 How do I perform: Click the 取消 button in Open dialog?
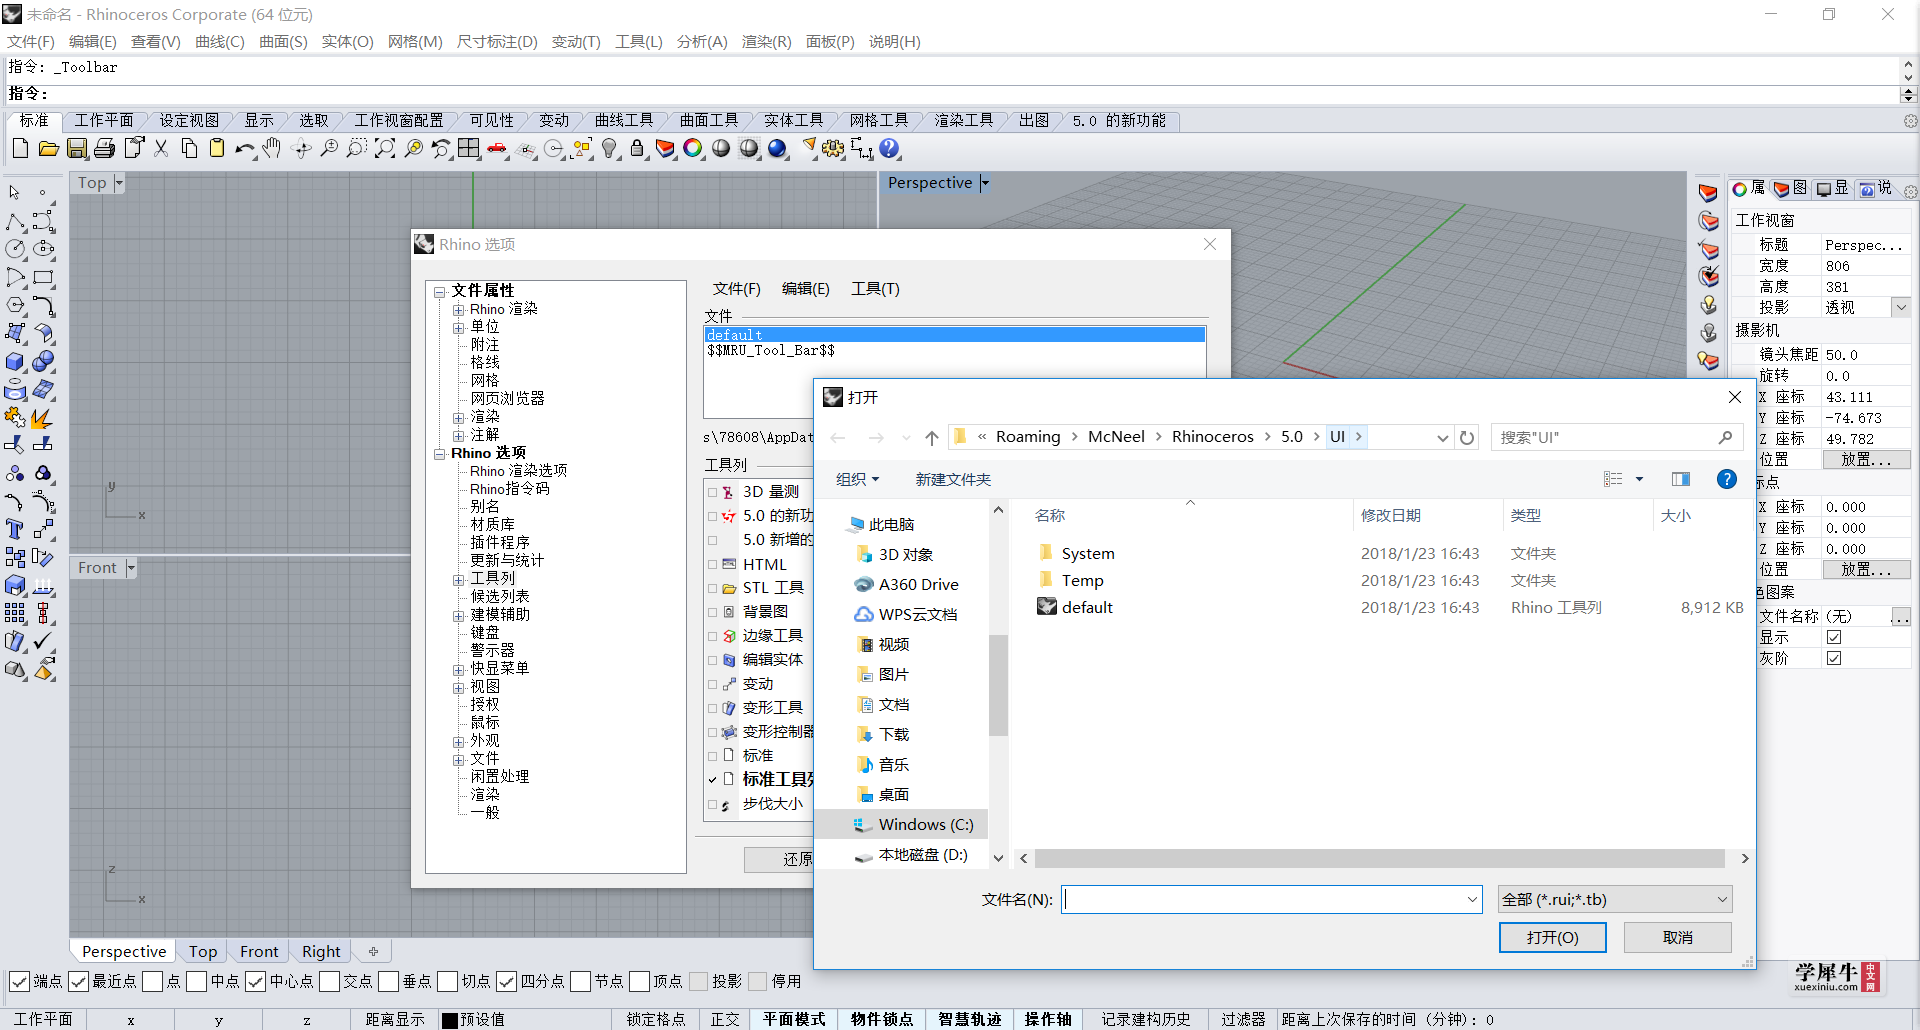(1677, 937)
